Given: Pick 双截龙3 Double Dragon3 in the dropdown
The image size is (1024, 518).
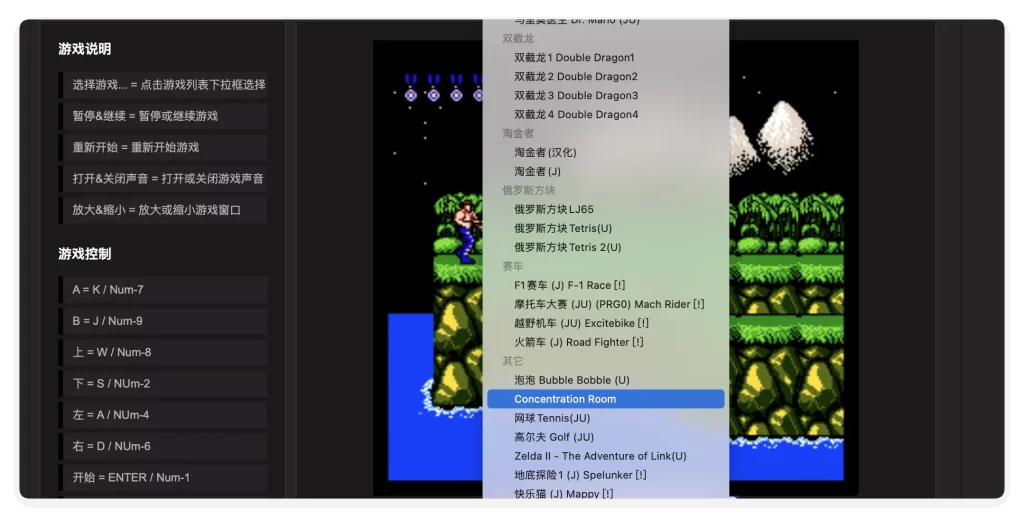Looking at the screenshot, I should tap(576, 96).
